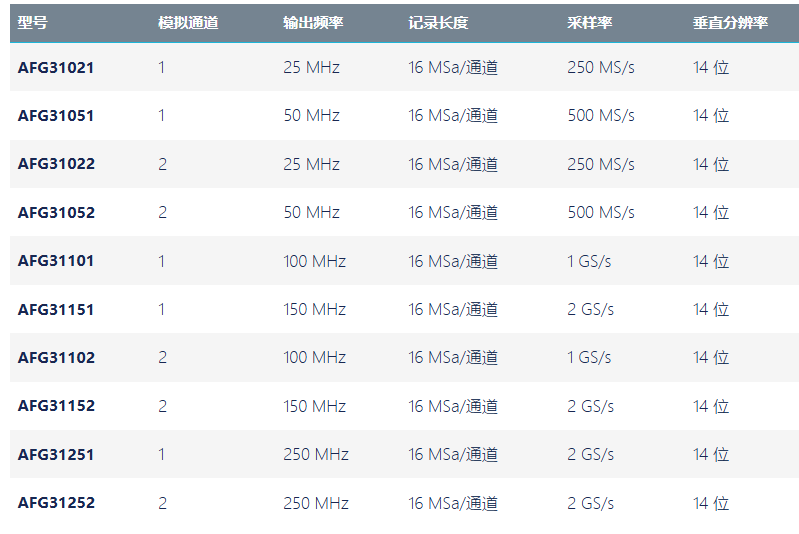Click the 型号 column header

32,23
